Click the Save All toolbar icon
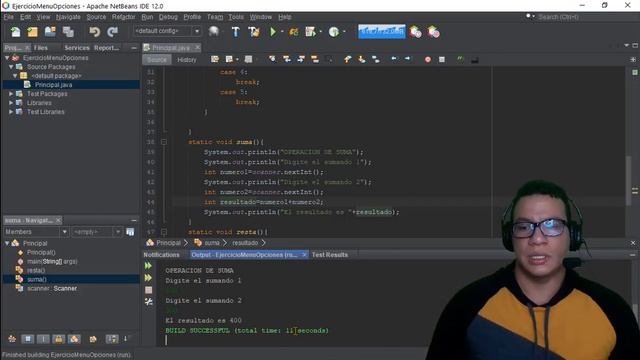640x360 pixels. coord(68,32)
